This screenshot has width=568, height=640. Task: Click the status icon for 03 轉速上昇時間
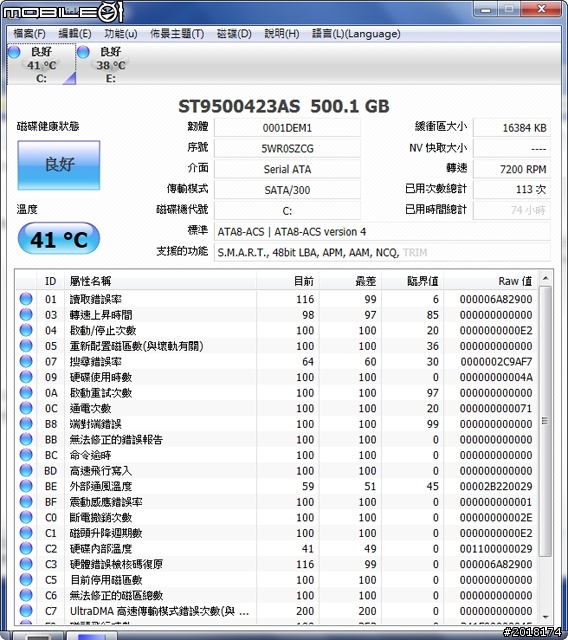26,314
